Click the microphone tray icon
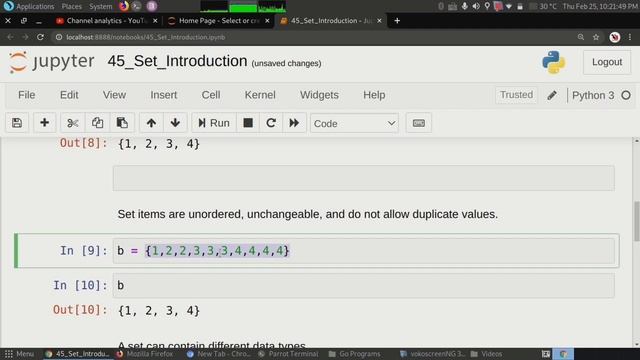The image size is (640, 360). click(x=464, y=6)
